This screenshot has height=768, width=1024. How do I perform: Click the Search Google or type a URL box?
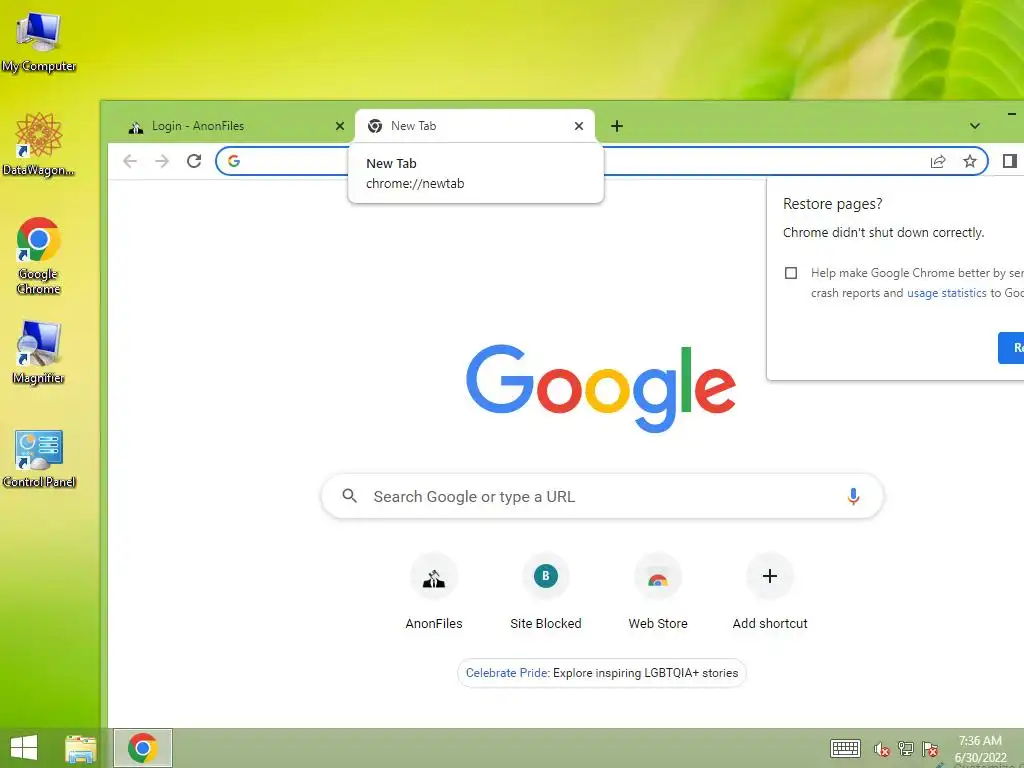click(x=602, y=496)
